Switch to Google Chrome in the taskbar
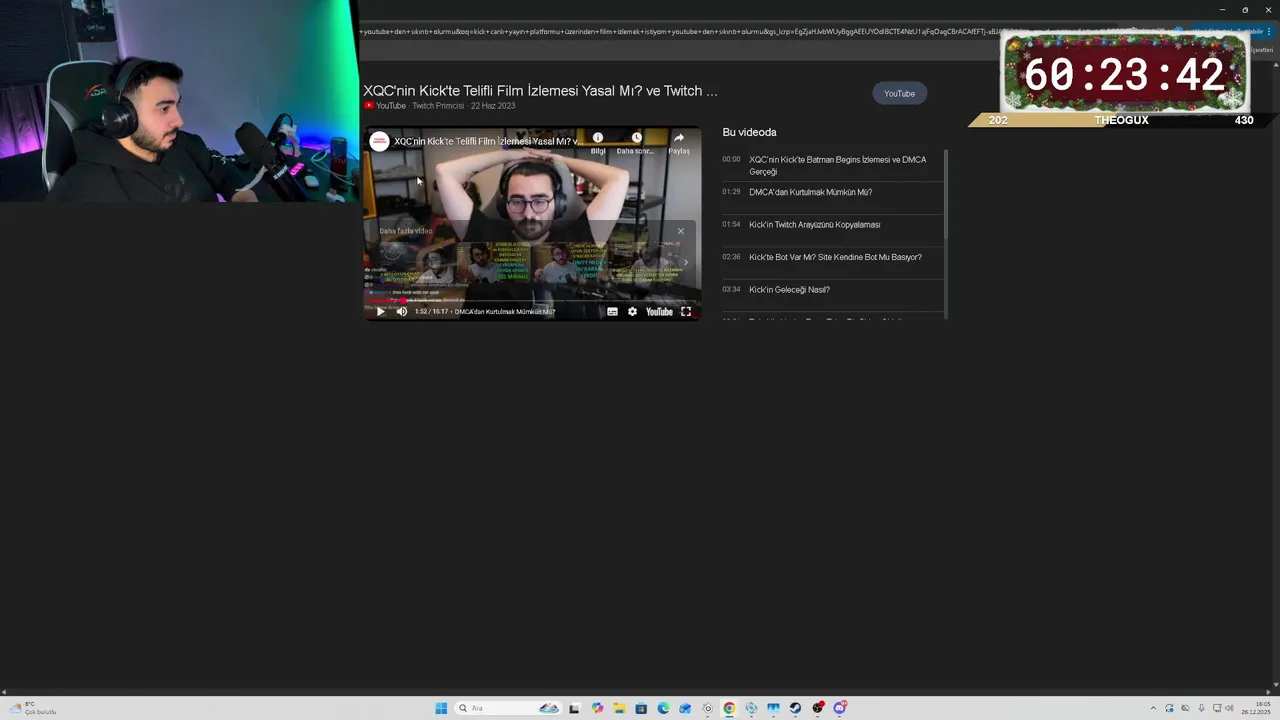 (x=729, y=708)
